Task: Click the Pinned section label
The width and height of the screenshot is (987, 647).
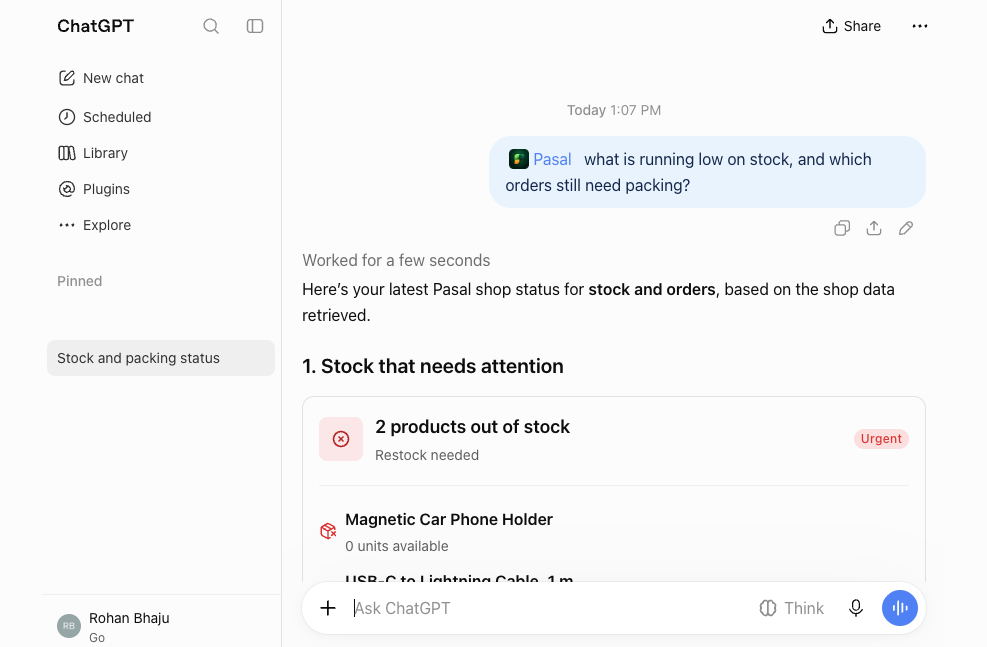Action: coord(79,281)
